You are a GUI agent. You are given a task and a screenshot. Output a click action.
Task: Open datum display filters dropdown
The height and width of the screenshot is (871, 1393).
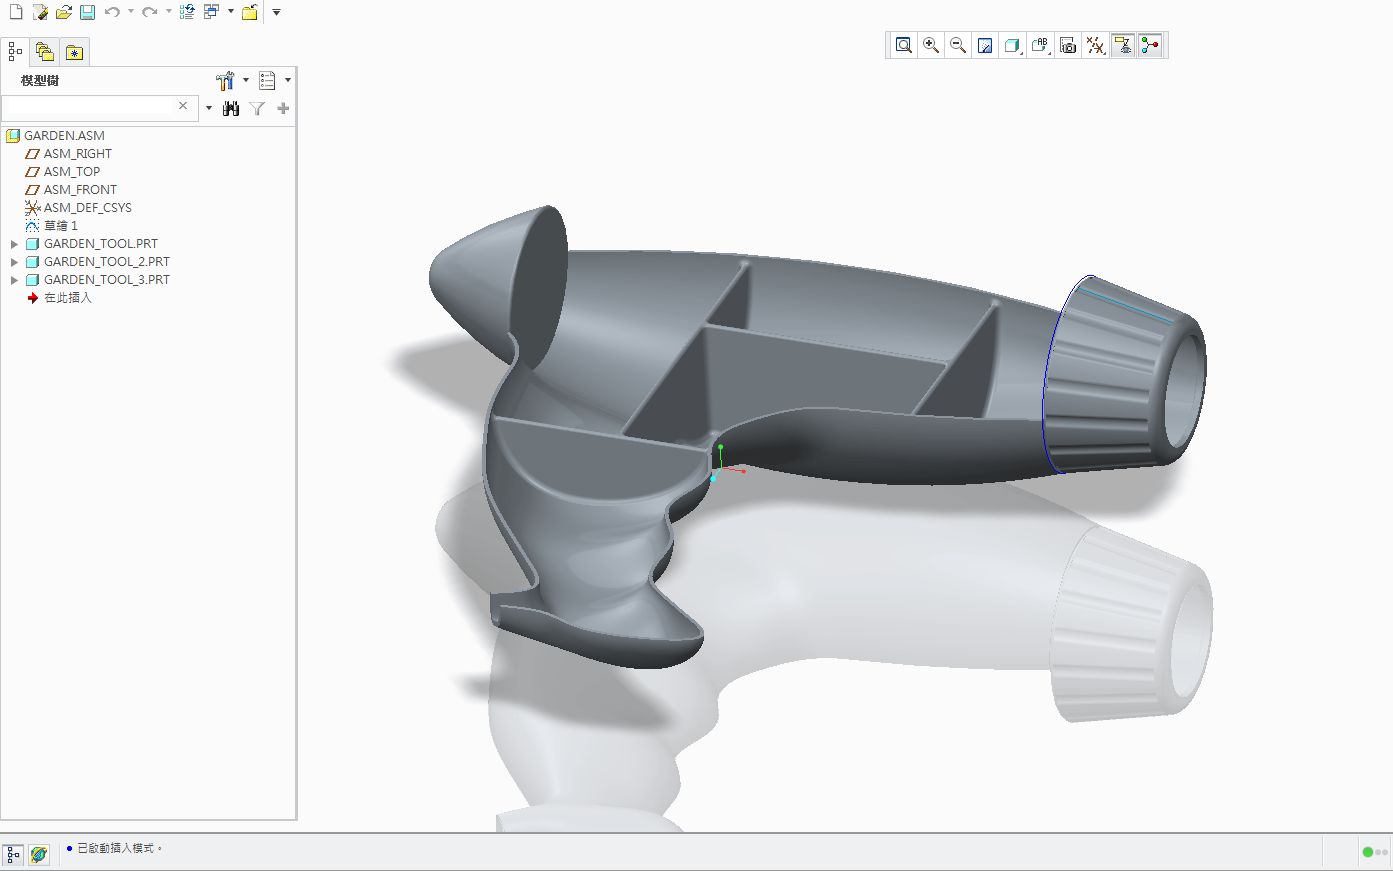coord(1096,45)
